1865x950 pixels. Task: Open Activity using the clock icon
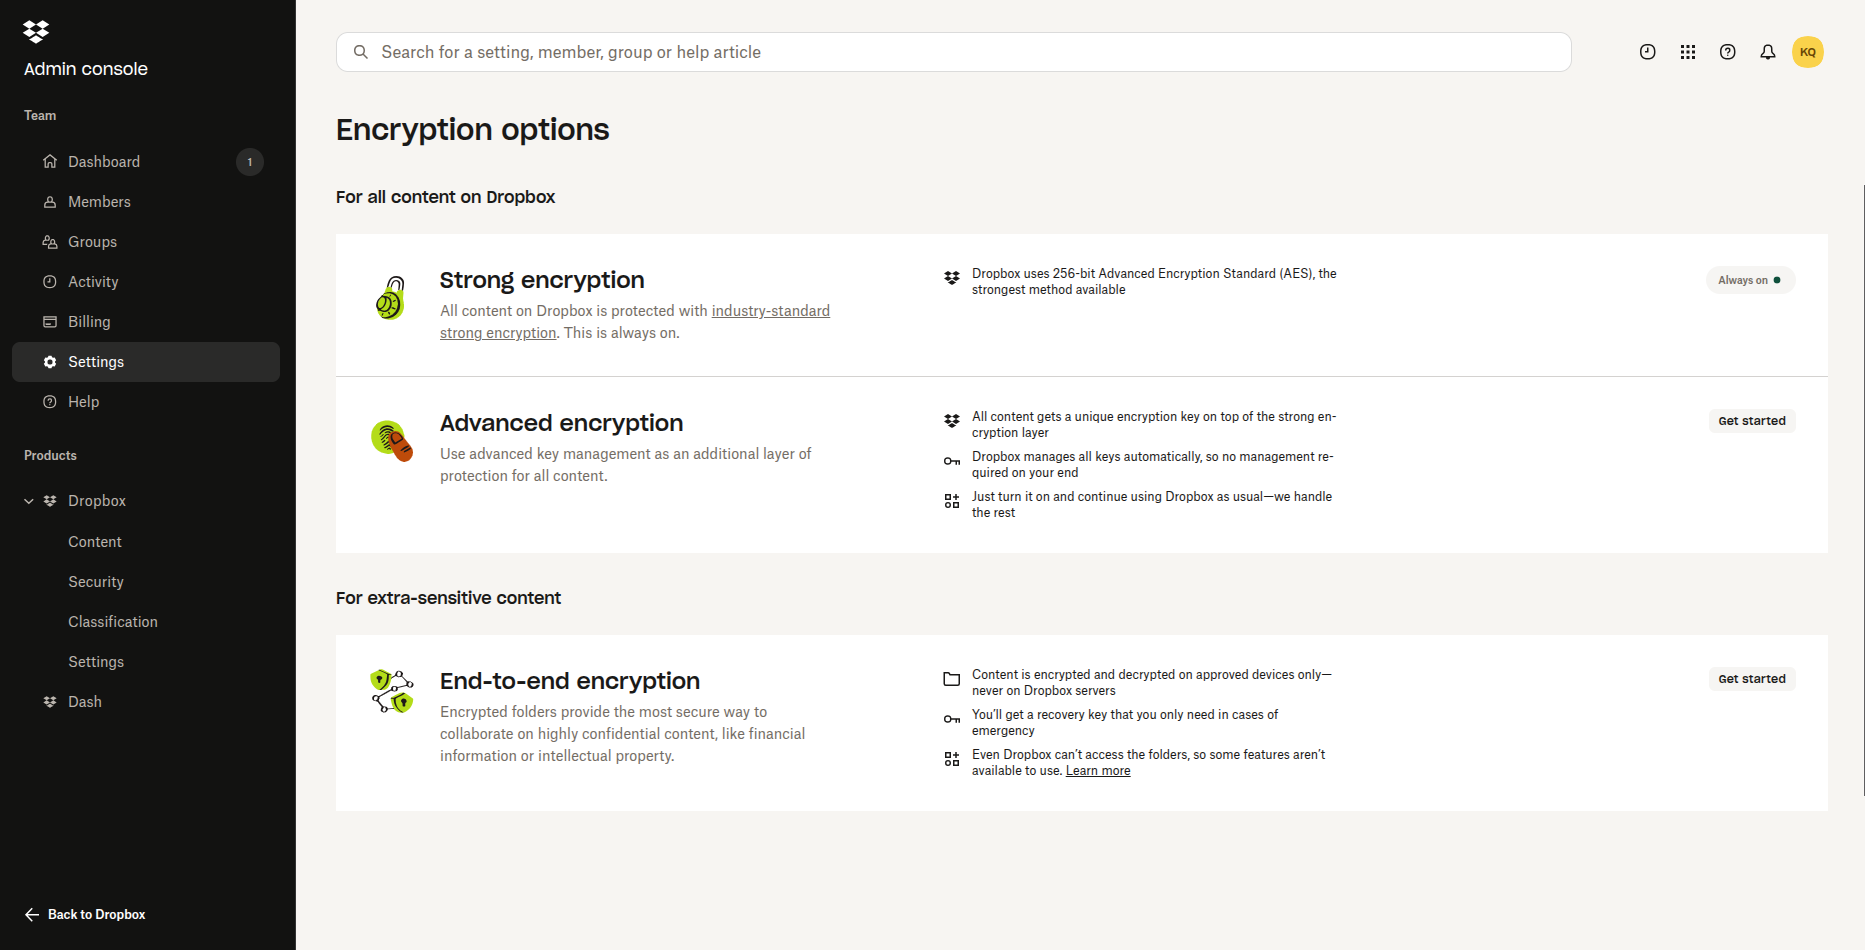point(49,281)
